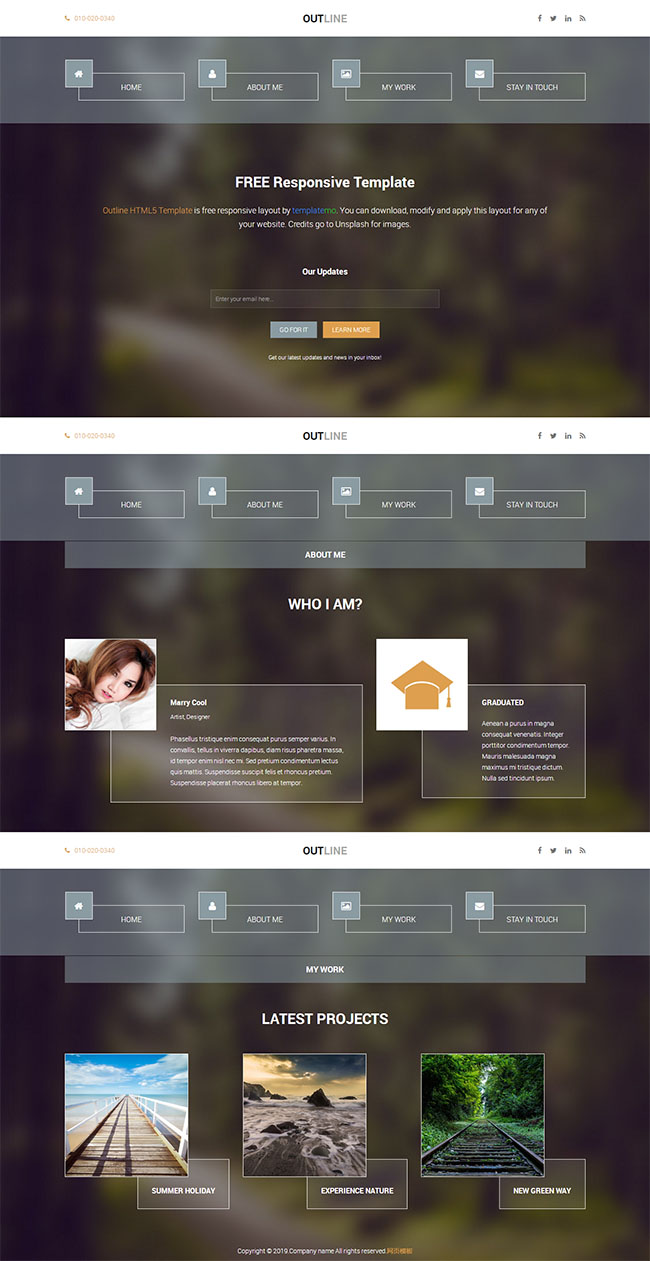Viewport: 650px width, 1261px height.
Task: Click the RSS feed icon in the topmost header
Action: click(x=582, y=18)
